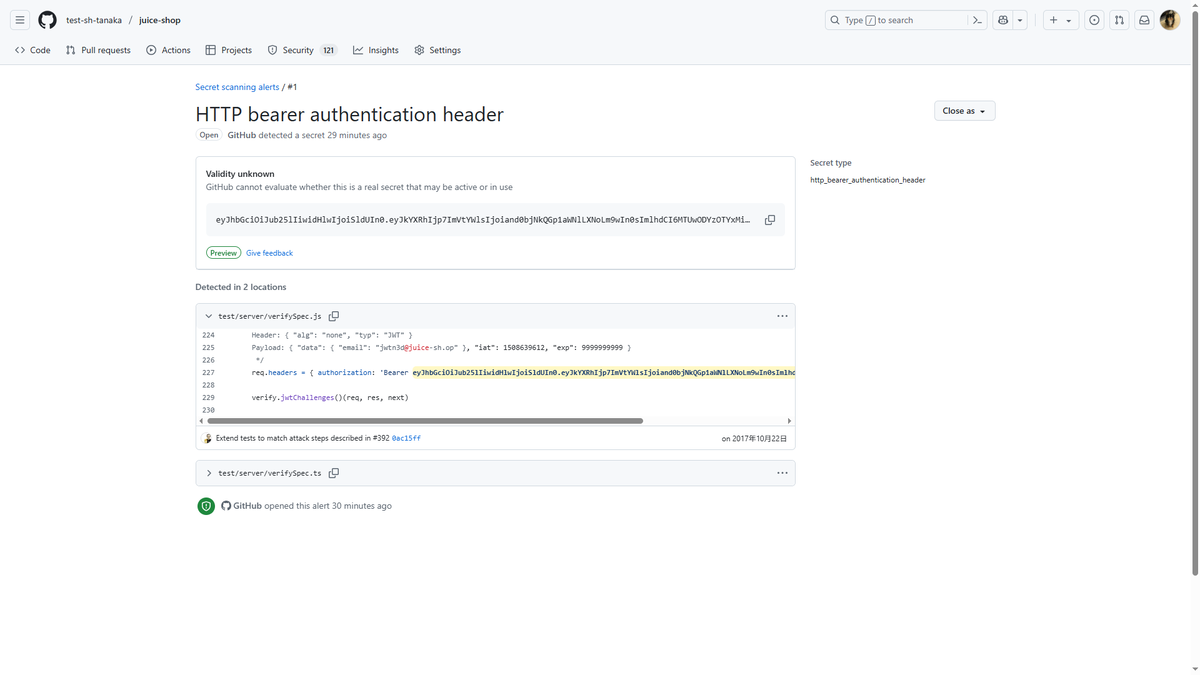Click the Open status badge
The width and height of the screenshot is (1200, 675).
pyautogui.click(x=209, y=135)
